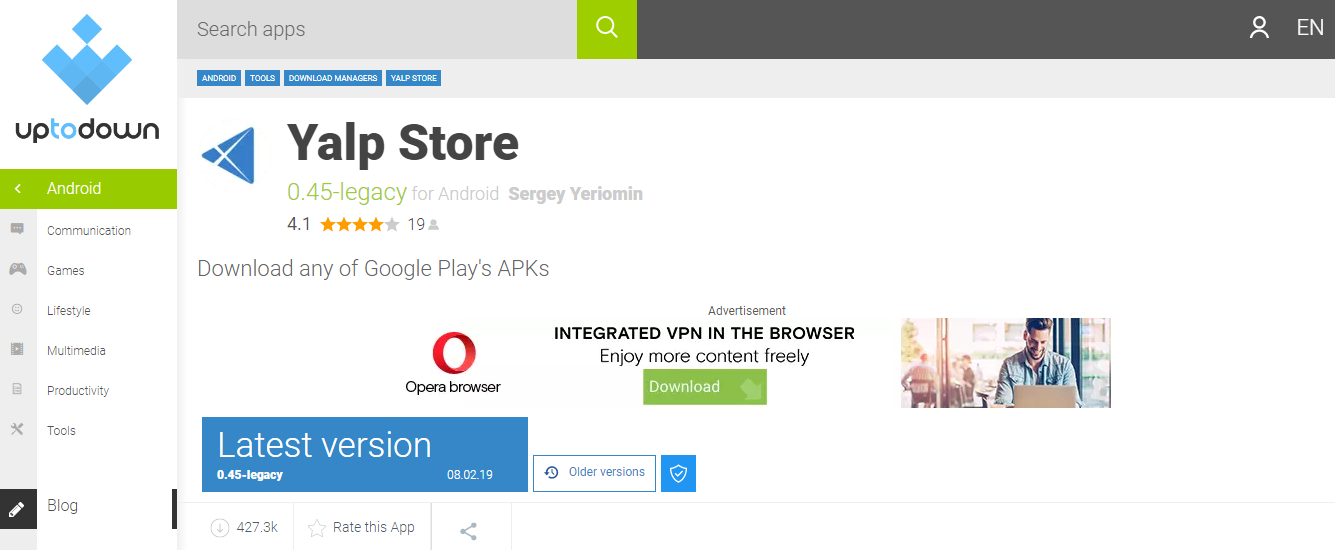This screenshot has height=550, width=1335.
Task: Open Lifestyle category
Action: [69, 310]
